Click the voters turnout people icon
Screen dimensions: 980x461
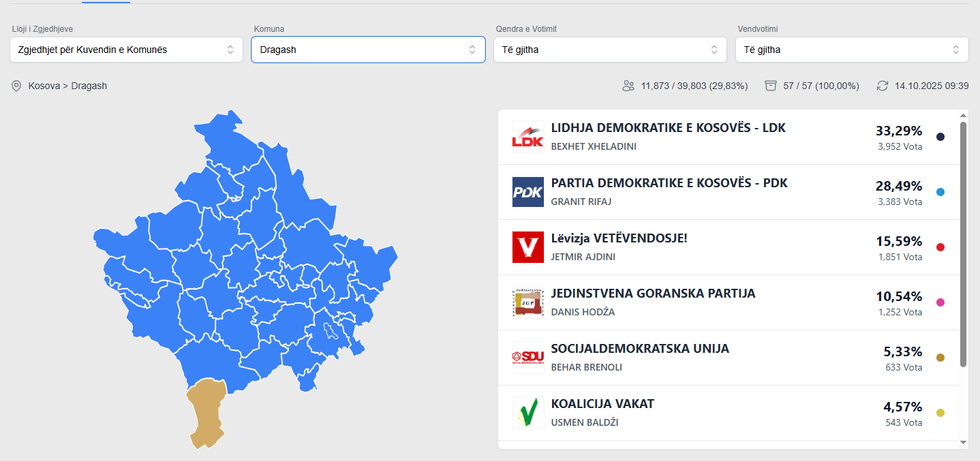pyautogui.click(x=628, y=86)
